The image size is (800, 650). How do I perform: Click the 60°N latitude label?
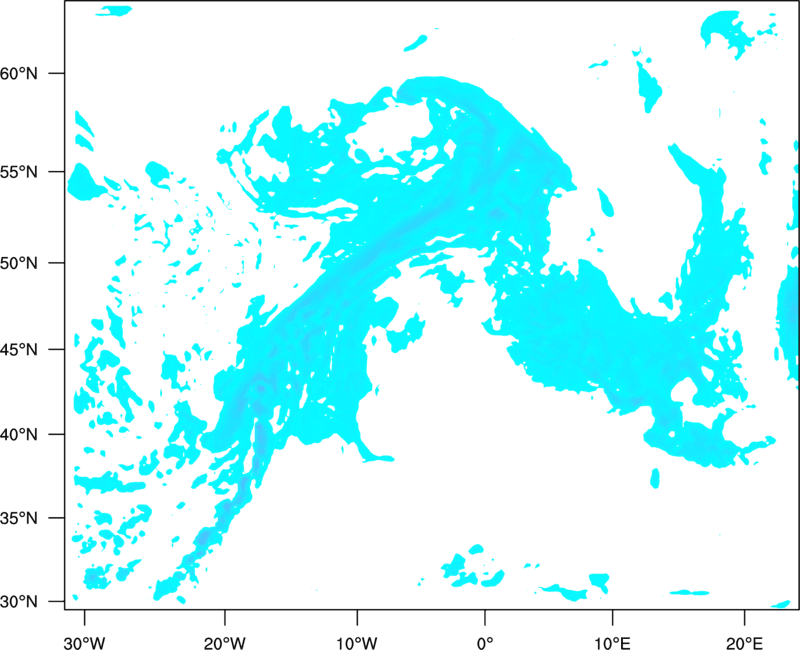click(x=19, y=73)
